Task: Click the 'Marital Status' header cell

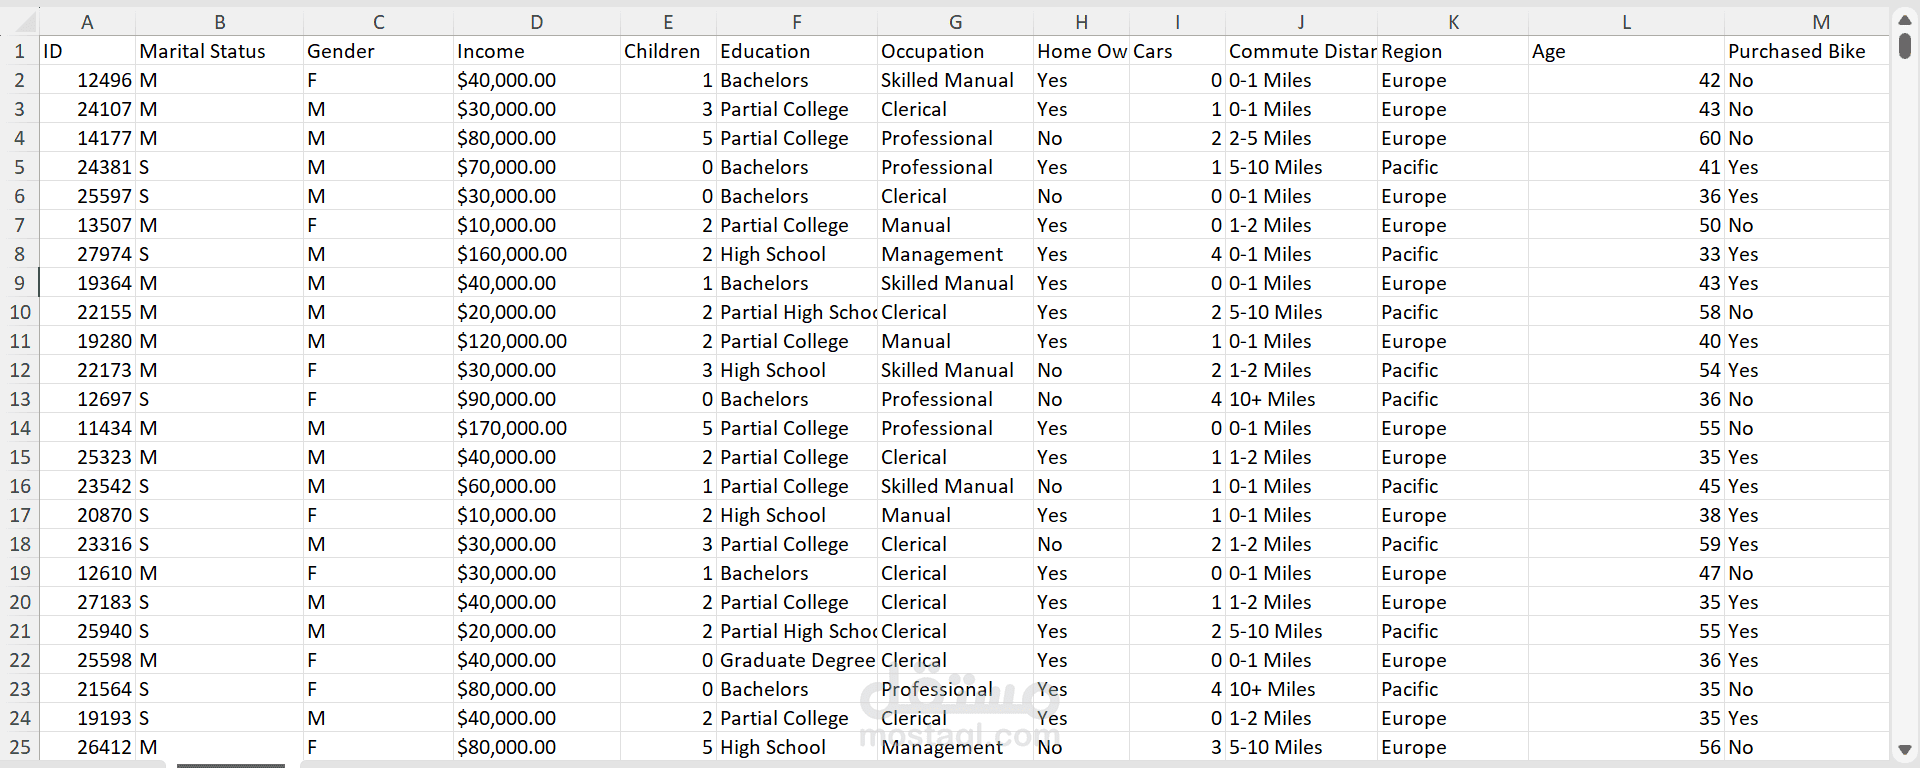Action: pos(219,51)
